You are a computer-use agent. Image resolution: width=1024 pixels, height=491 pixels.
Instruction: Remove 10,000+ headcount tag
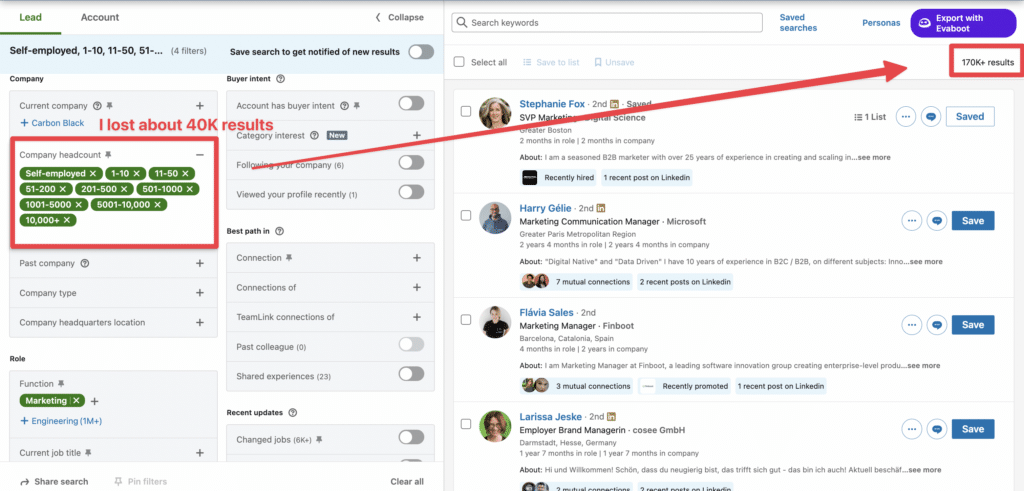click(x=67, y=220)
